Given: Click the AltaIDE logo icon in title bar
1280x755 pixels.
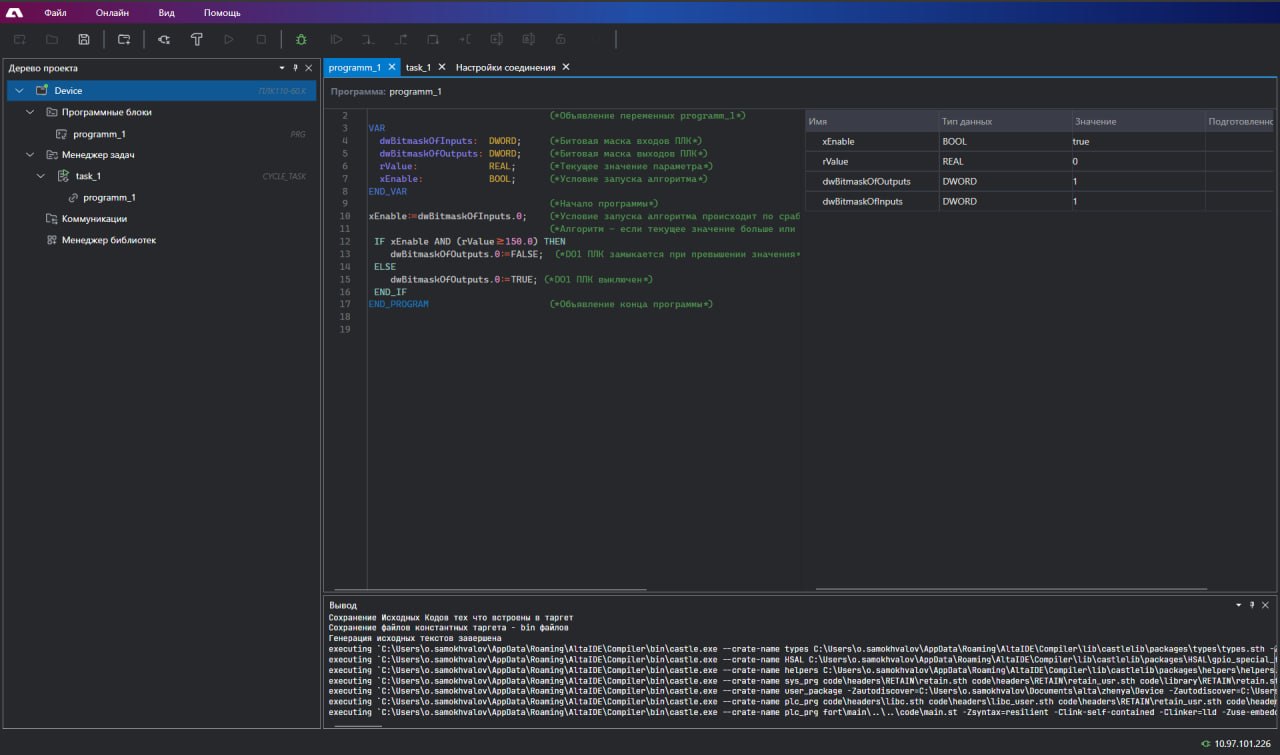Looking at the screenshot, I should 14,13.
